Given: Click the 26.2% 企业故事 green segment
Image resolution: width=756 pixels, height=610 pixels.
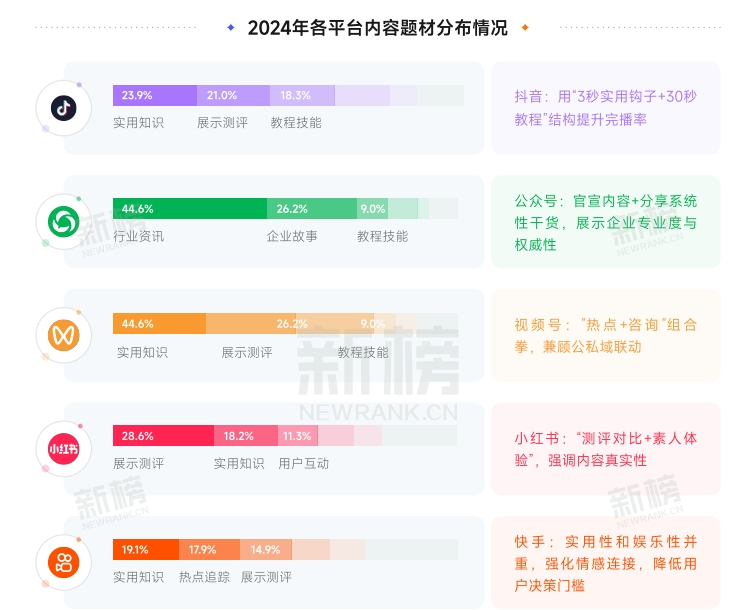Looking at the screenshot, I should click(x=312, y=209).
